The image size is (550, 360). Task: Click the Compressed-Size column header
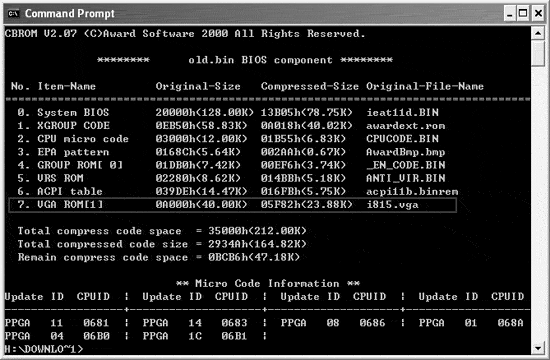pyautogui.click(x=310, y=86)
